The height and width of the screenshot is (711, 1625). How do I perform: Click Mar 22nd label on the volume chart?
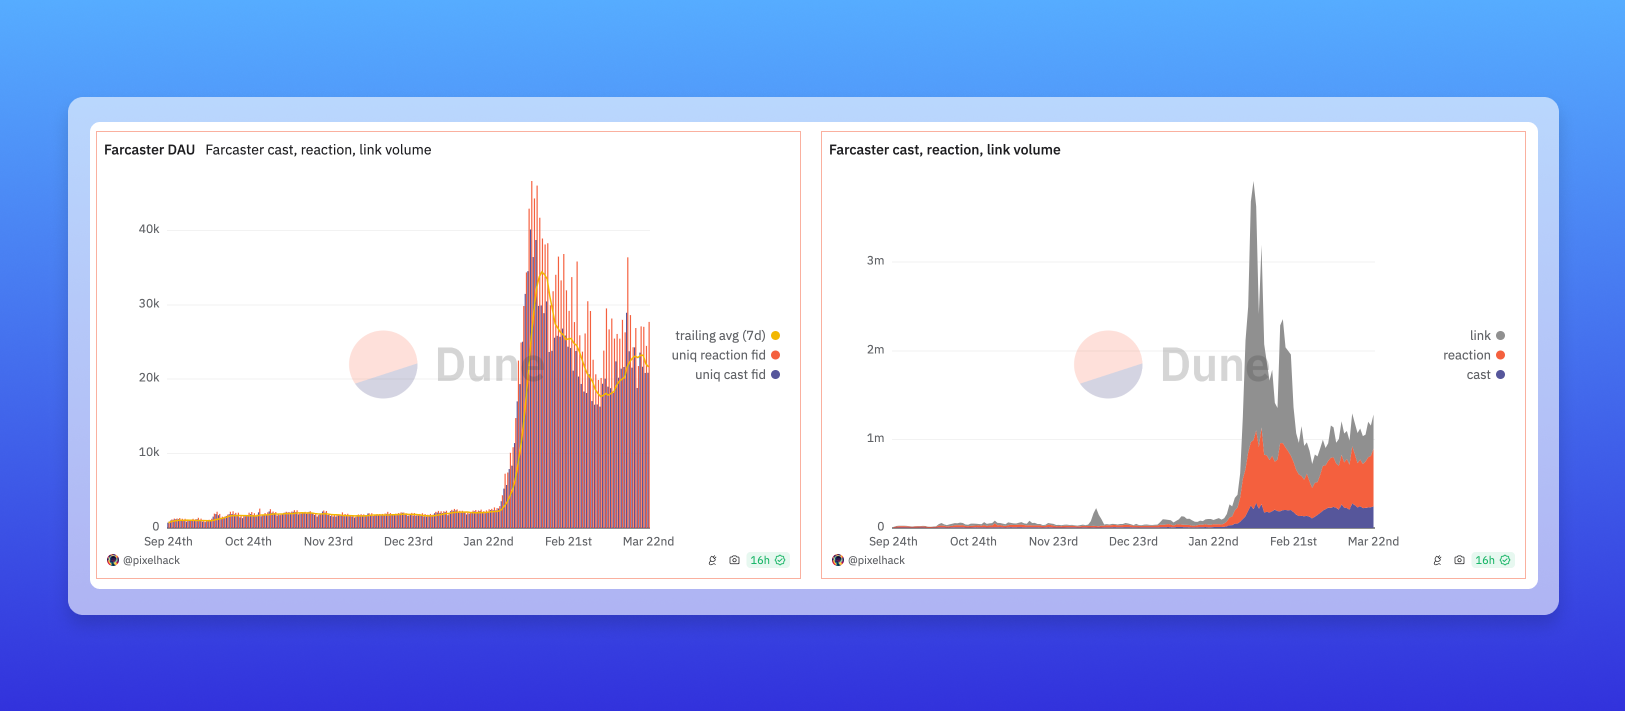[x=1373, y=542]
